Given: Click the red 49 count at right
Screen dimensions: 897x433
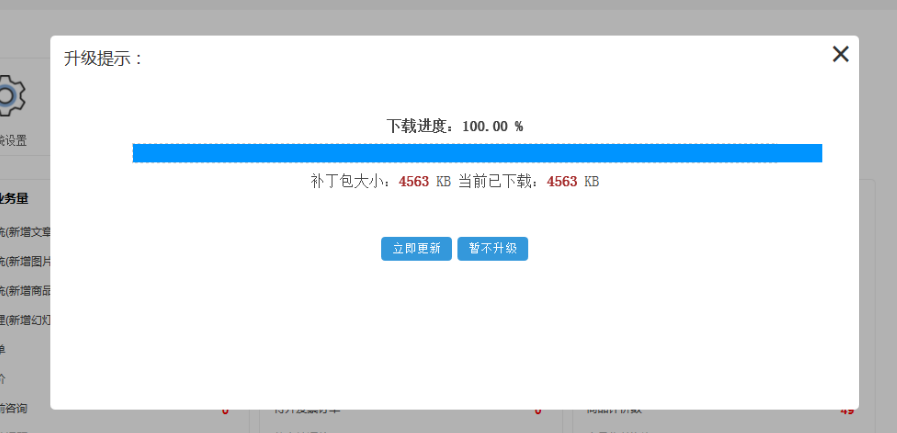Looking at the screenshot, I should (x=847, y=410).
